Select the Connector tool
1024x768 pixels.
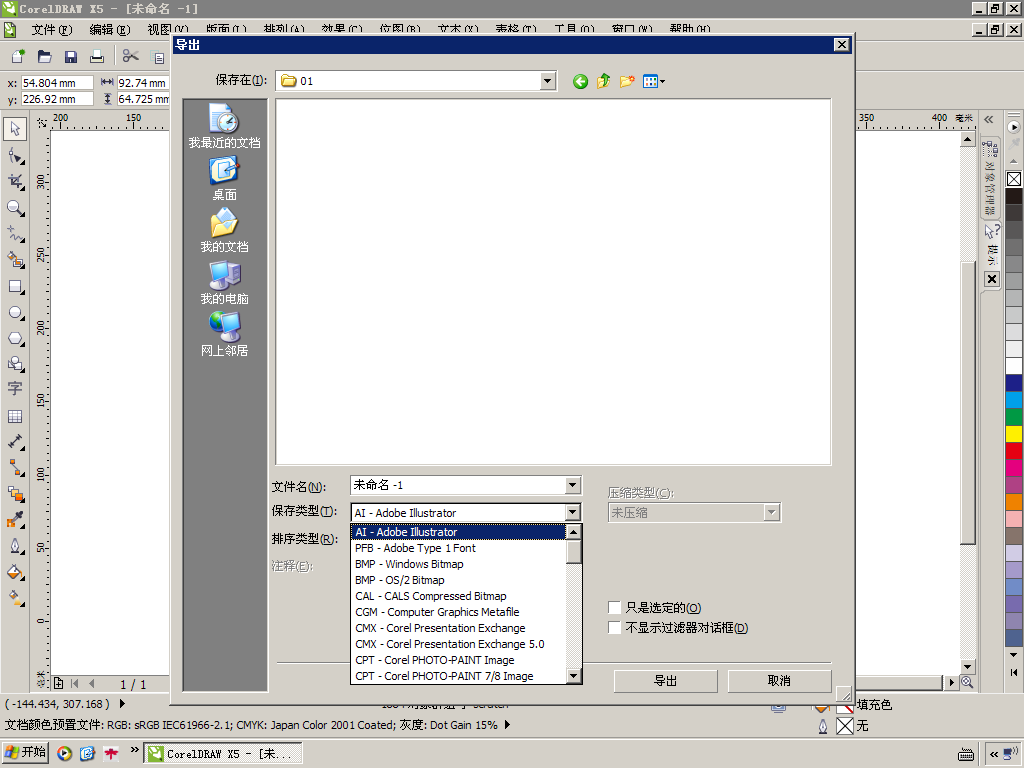(15, 468)
